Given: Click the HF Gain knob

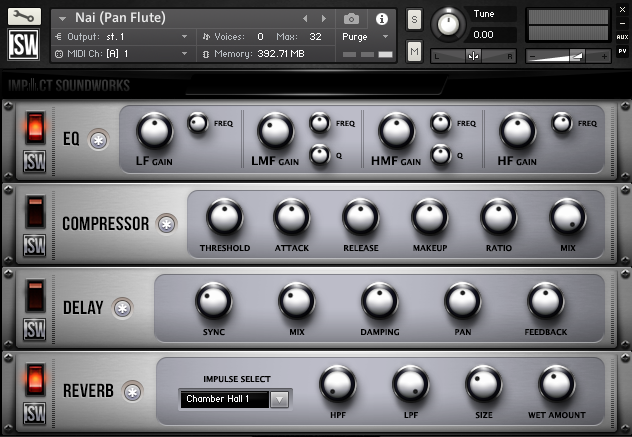Looking at the screenshot, I should click(x=518, y=131).
